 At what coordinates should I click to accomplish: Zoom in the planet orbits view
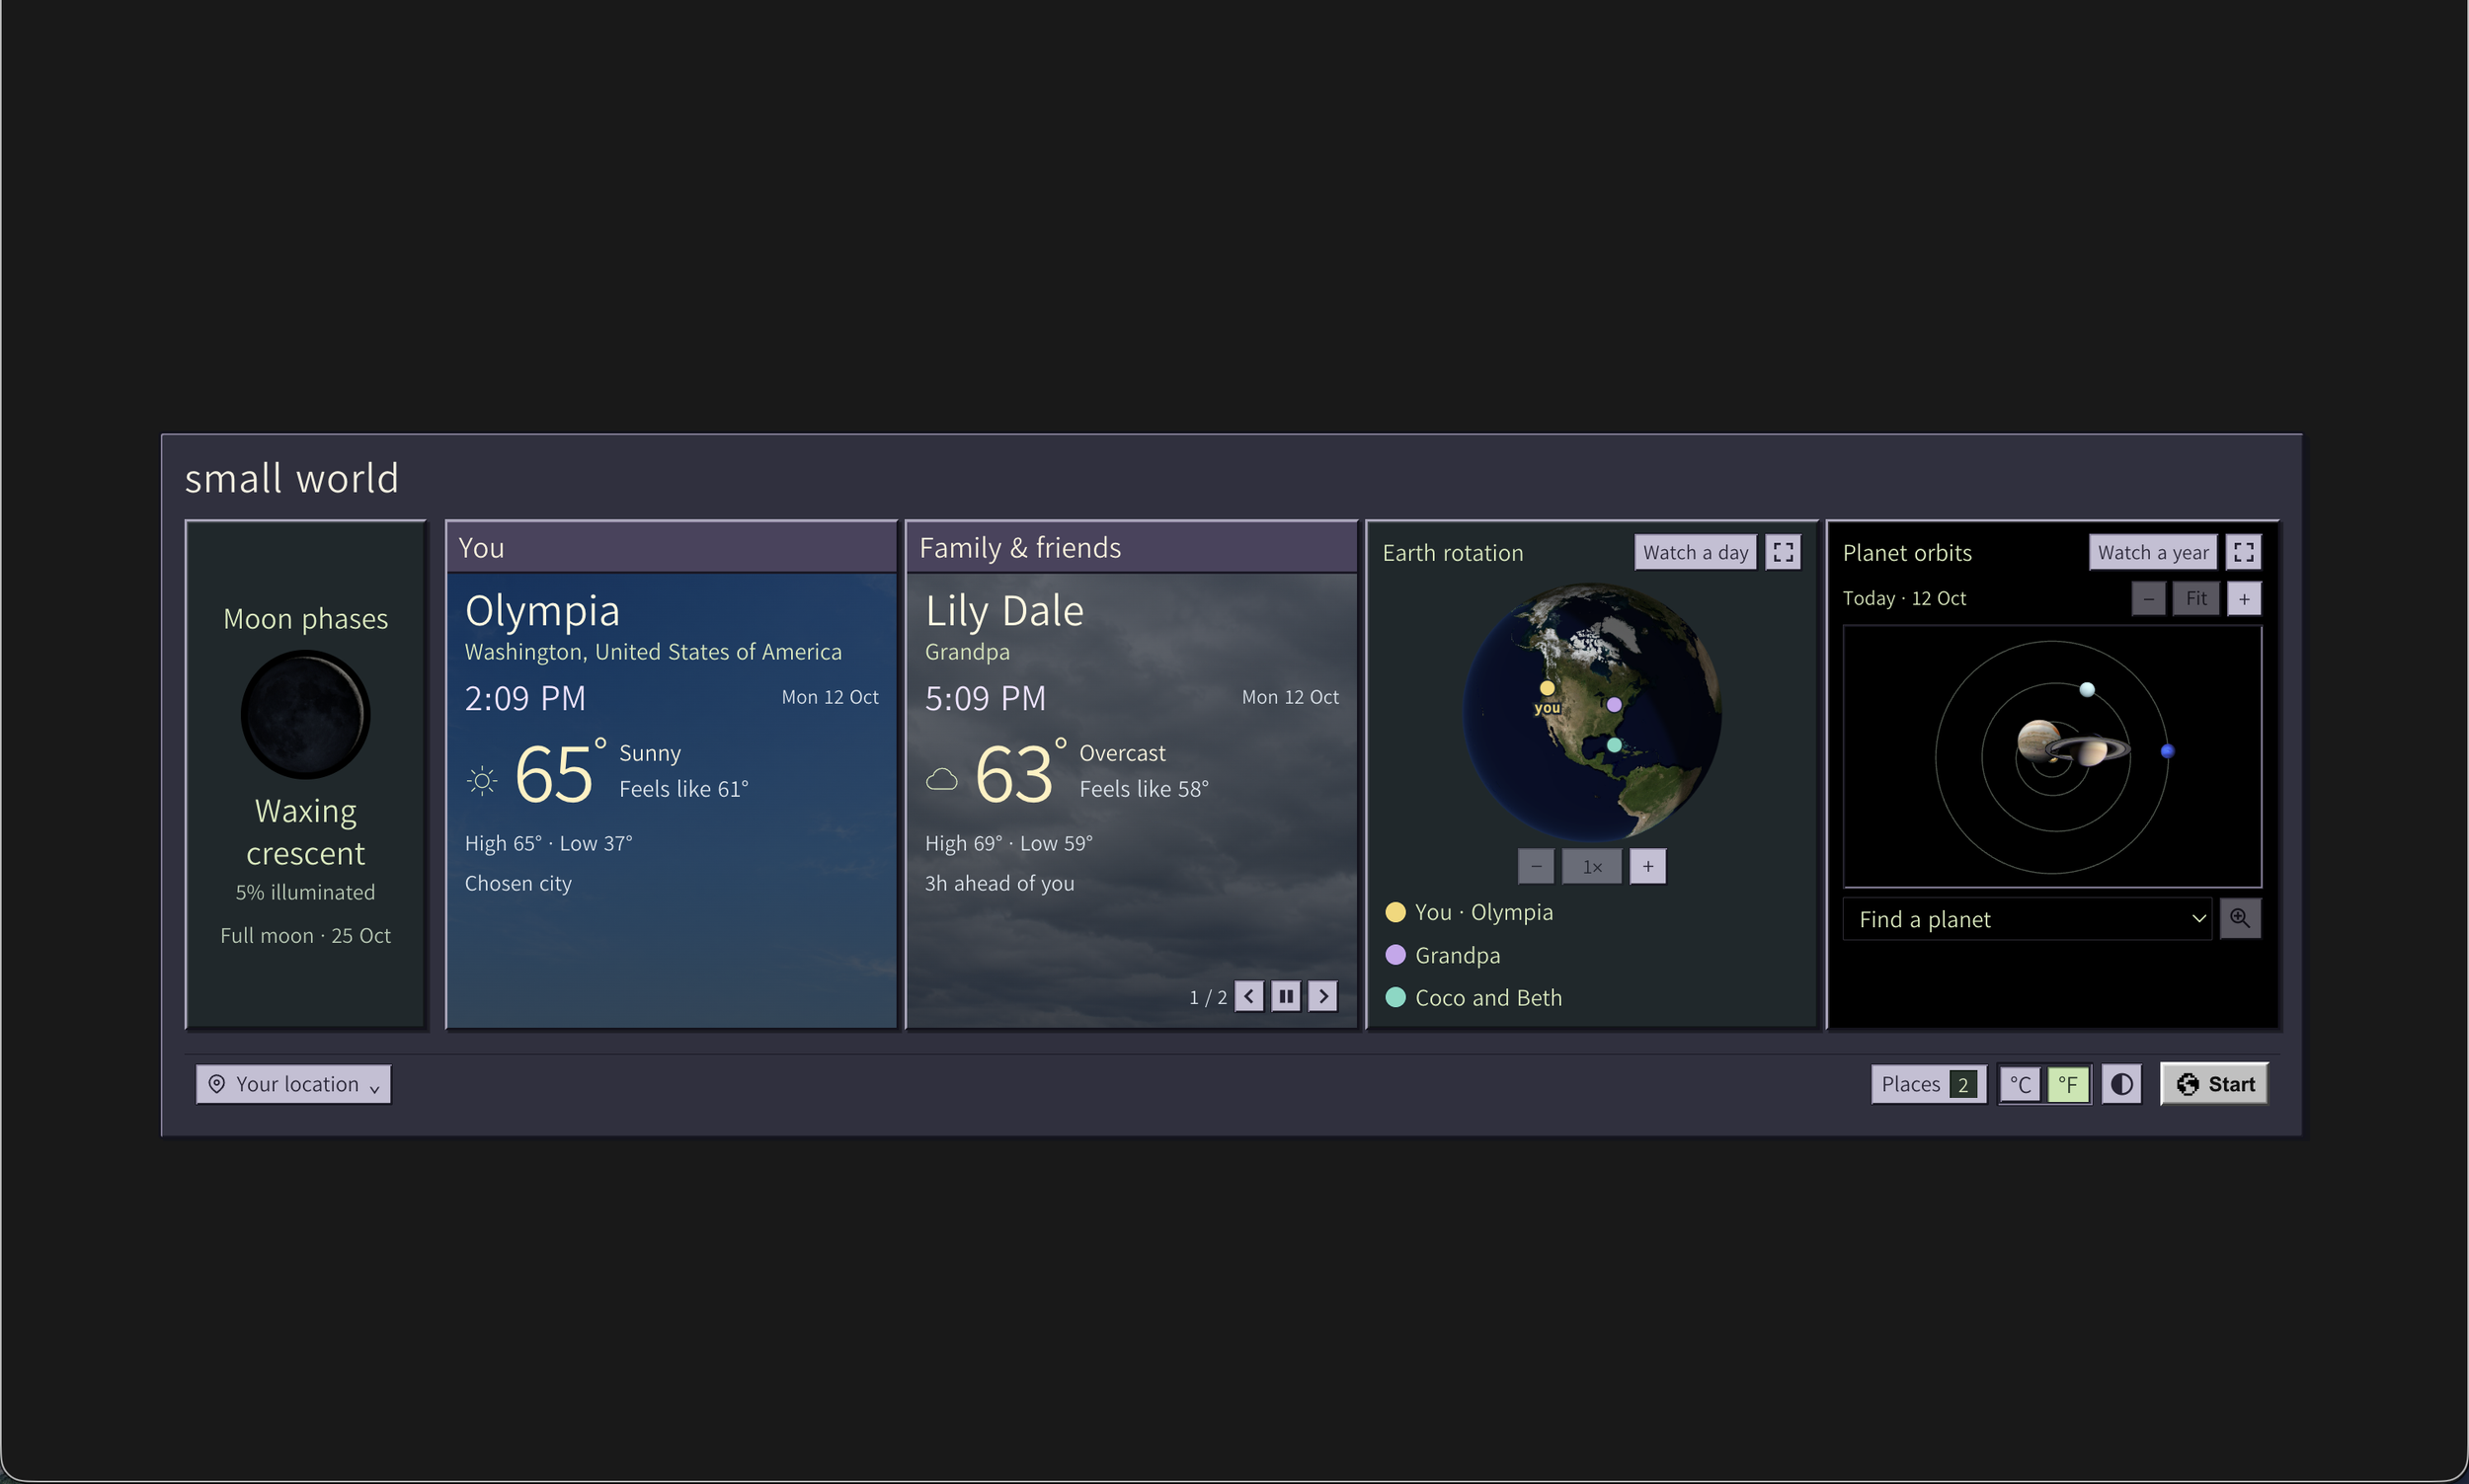coord(2245,599)
